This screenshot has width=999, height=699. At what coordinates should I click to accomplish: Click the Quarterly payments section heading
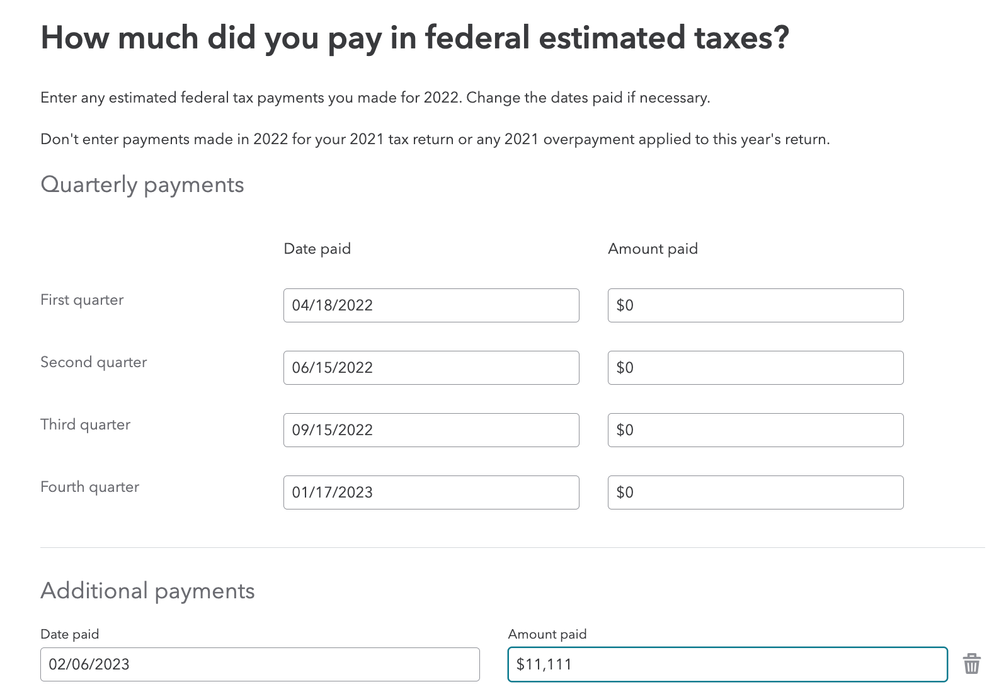142,185
